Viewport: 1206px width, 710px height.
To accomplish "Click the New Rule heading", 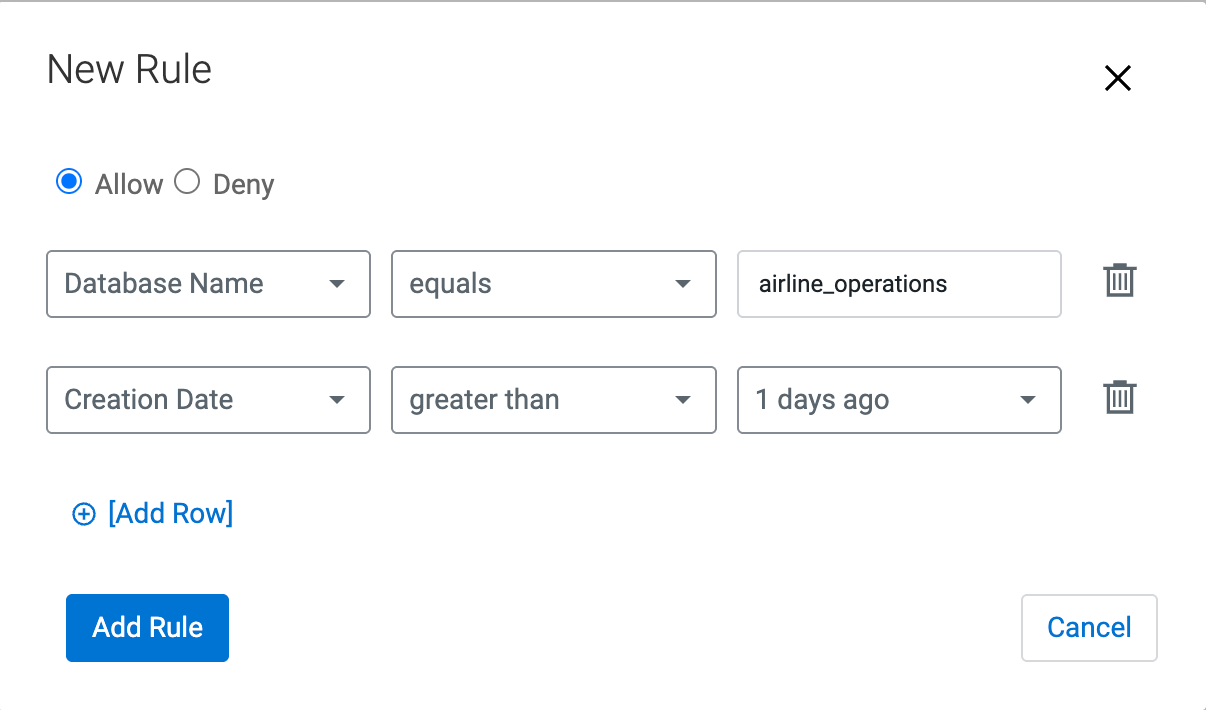I will [129, 70].
